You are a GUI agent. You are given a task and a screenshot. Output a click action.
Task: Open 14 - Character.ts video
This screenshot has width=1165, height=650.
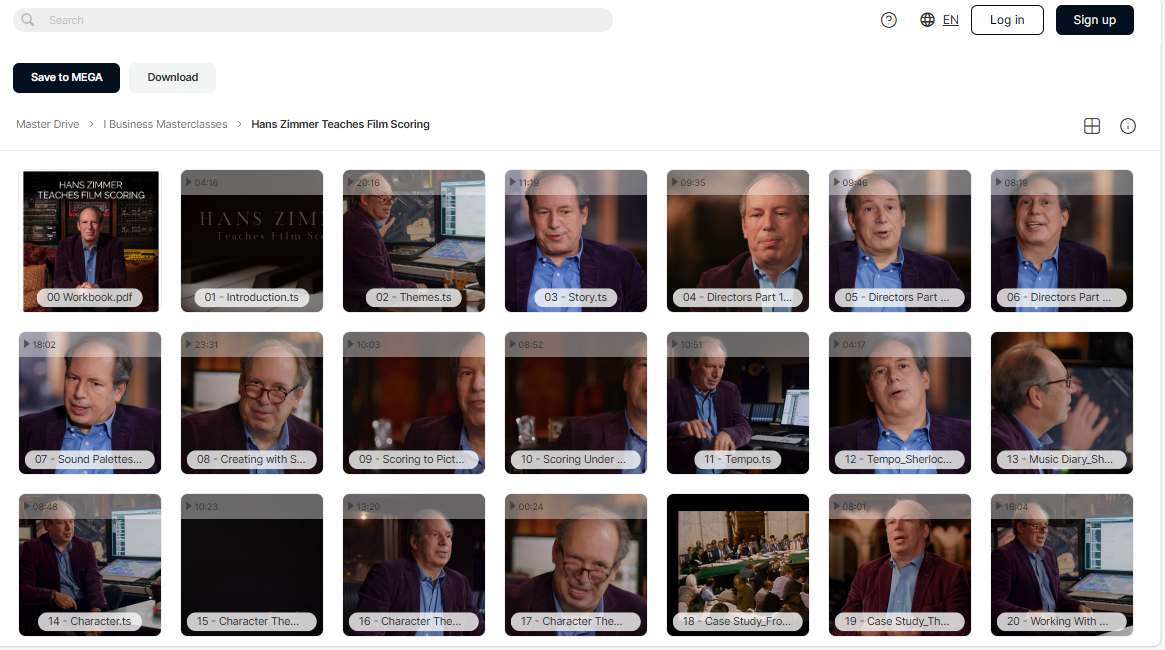[x=90, y=565]
